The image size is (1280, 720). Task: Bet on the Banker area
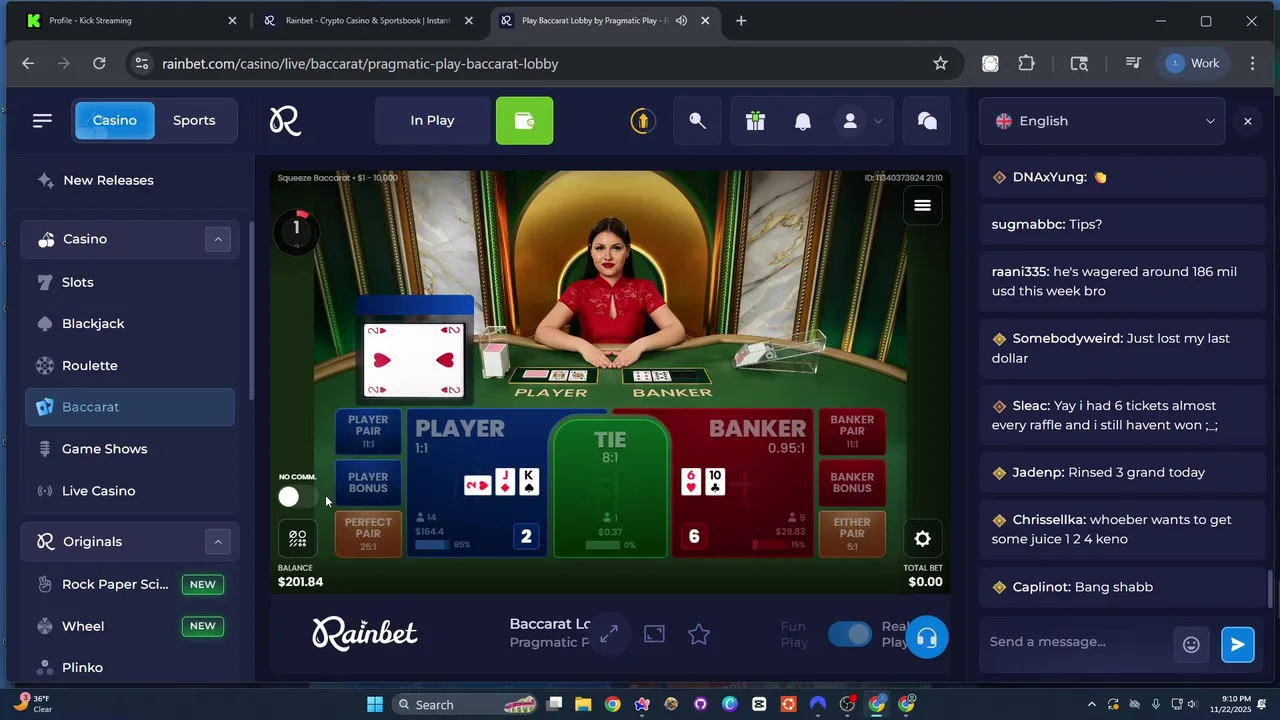click(x=742, y=483)
